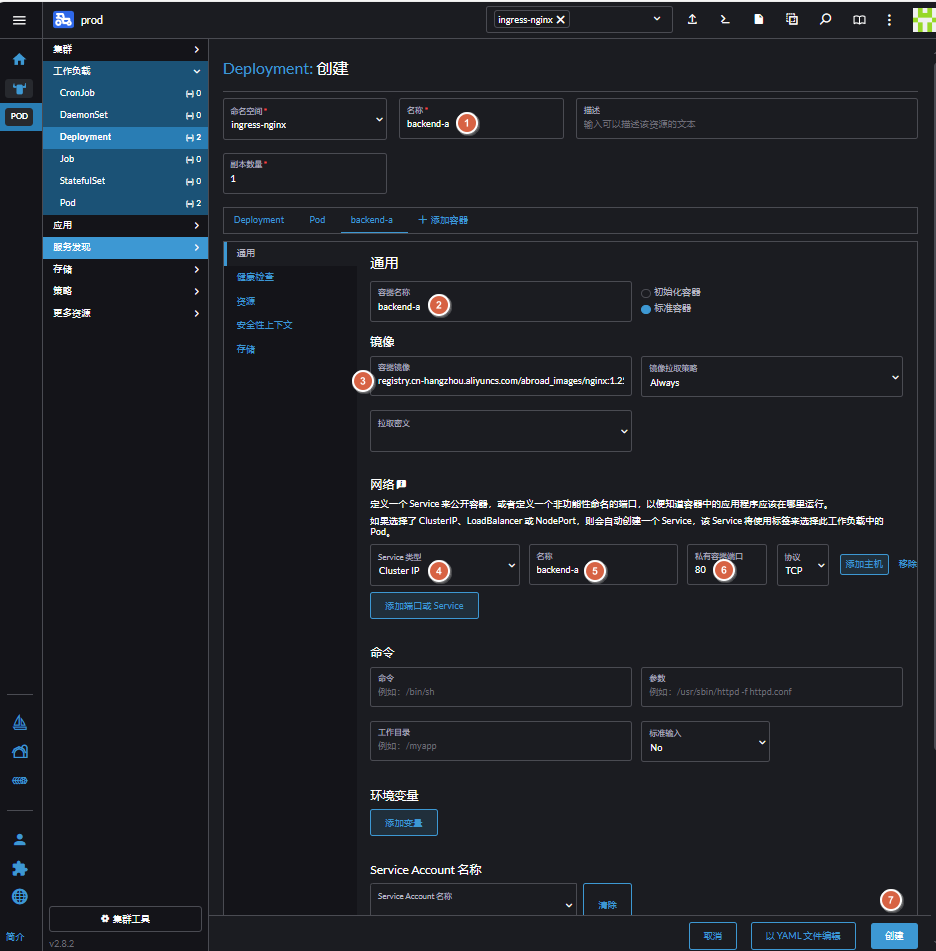Click the 添加端口或 Service button
This screenshot has height=951, width=936.
424,606
